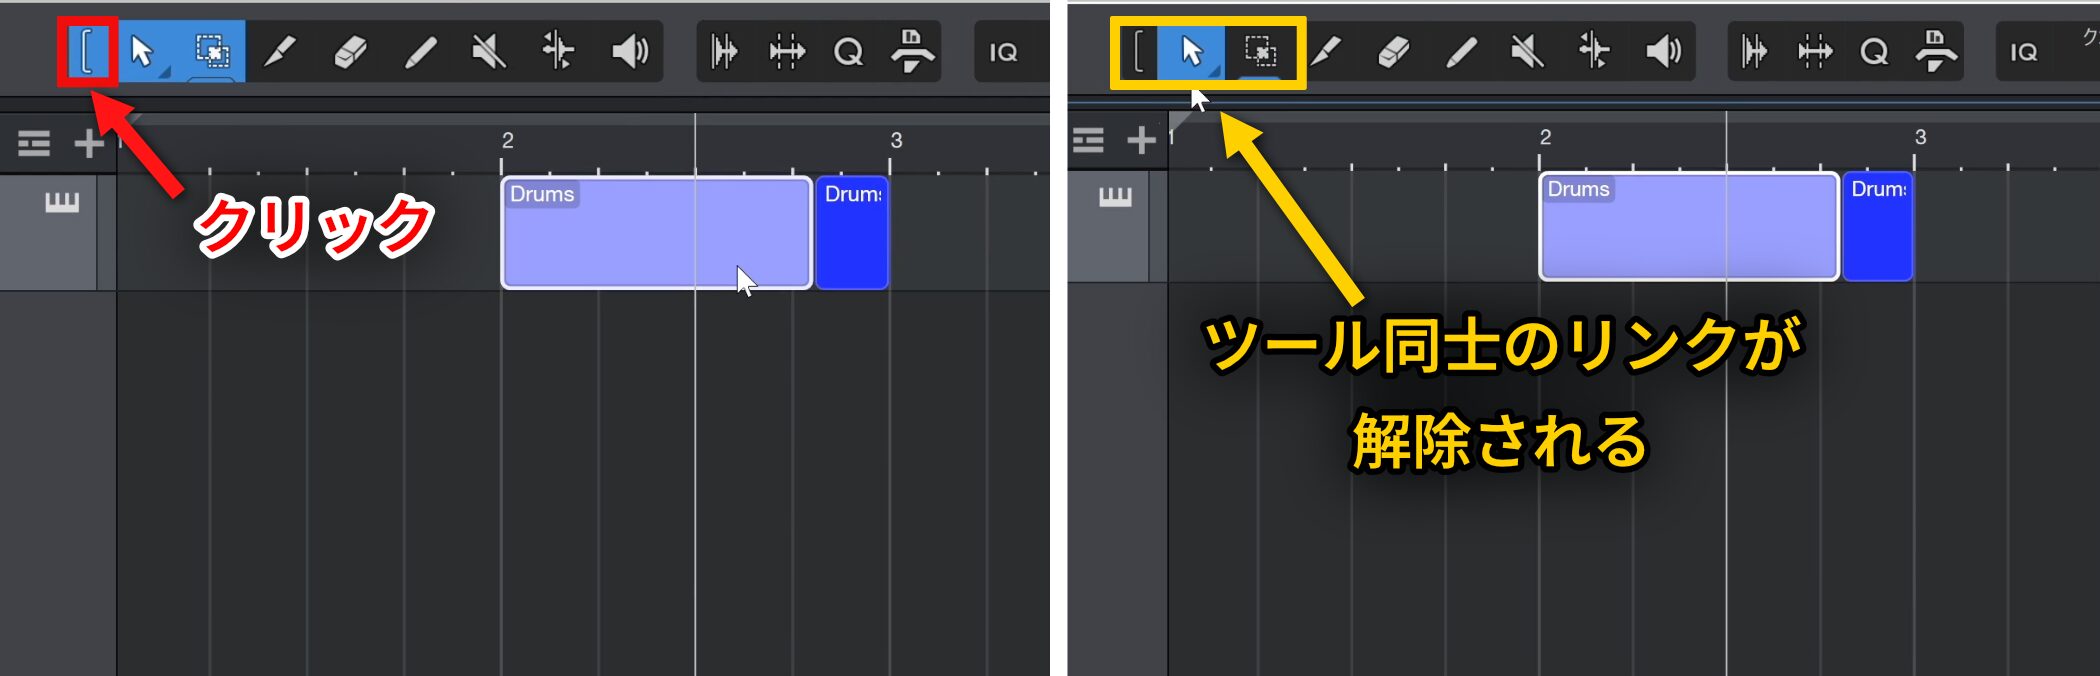Toggle tool link bracket in left screenshot
The height and width of the screenshot is (676, 2100).
[87, 51]
